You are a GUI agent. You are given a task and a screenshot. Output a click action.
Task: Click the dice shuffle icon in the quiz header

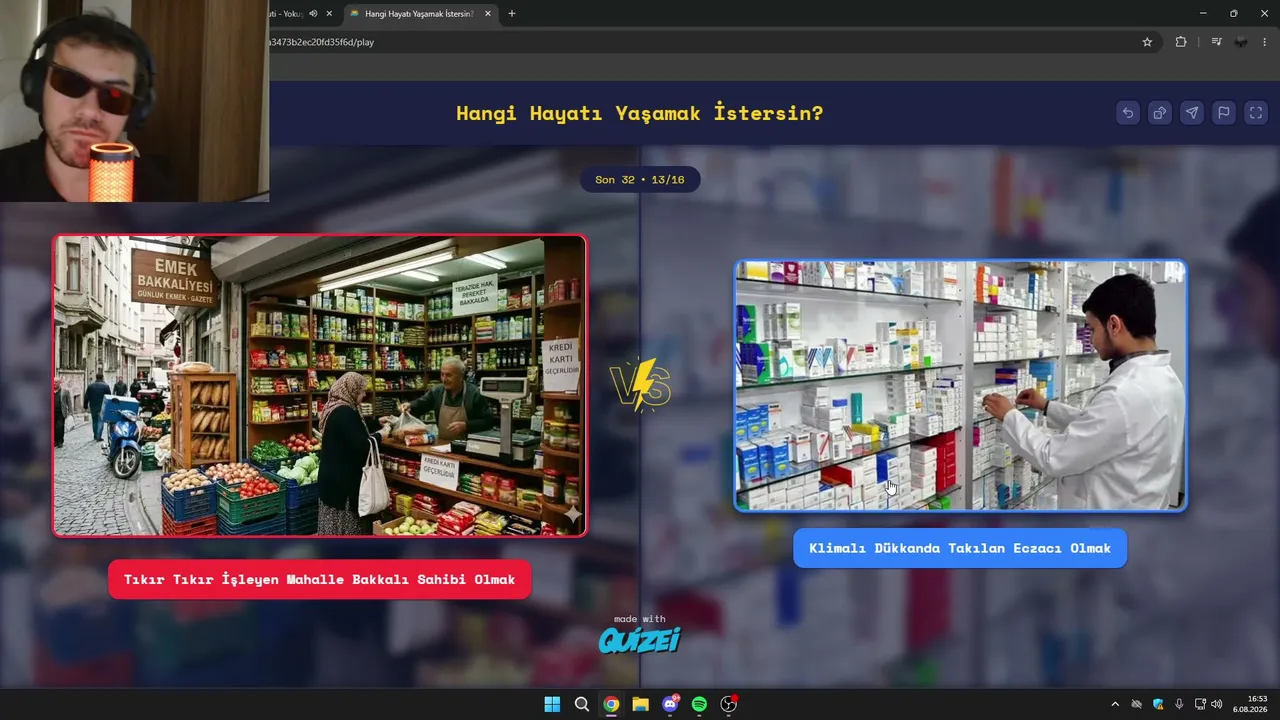[1160, 113]
